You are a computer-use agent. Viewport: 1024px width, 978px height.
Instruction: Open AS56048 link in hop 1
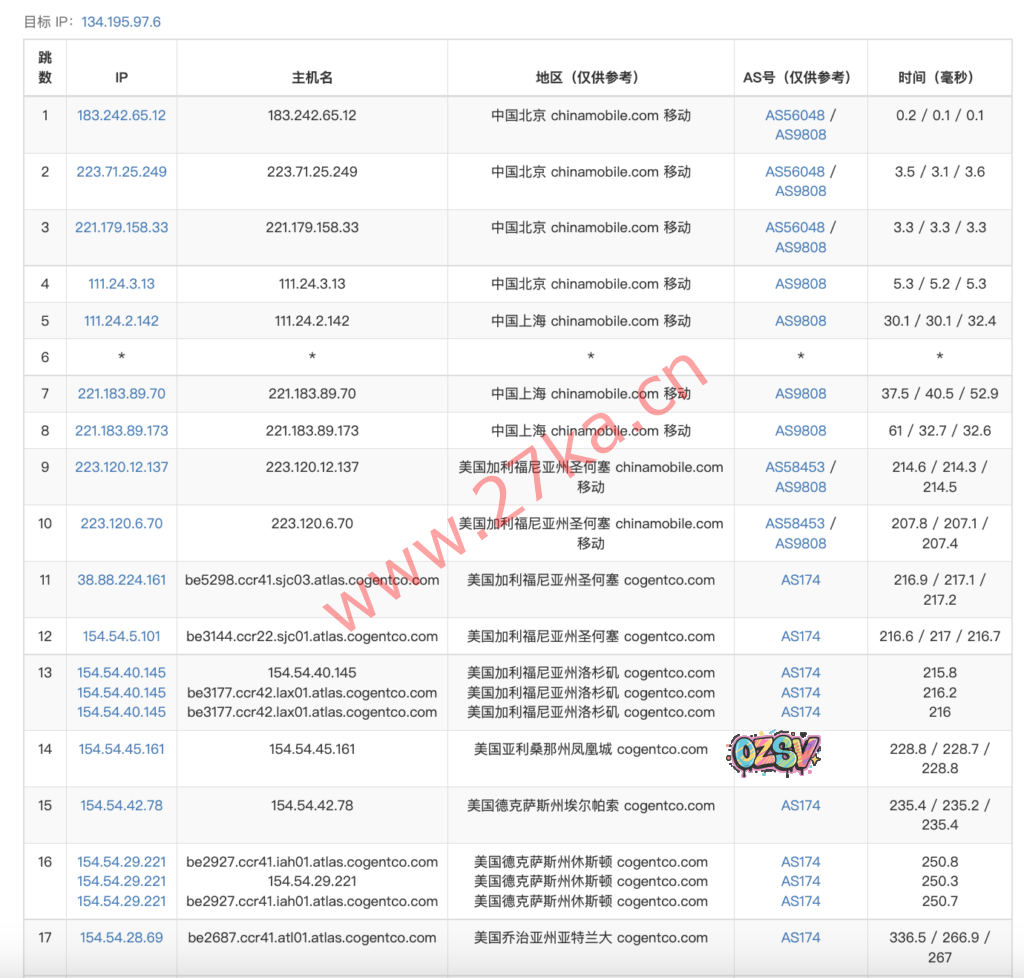795,115
